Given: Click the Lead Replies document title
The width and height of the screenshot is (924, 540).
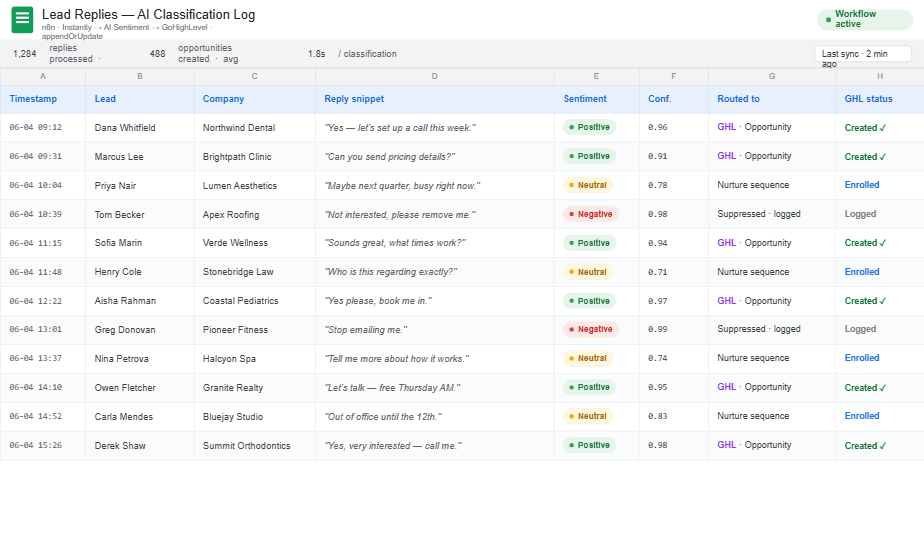Looking at the screenshot, I should (148, 15).
